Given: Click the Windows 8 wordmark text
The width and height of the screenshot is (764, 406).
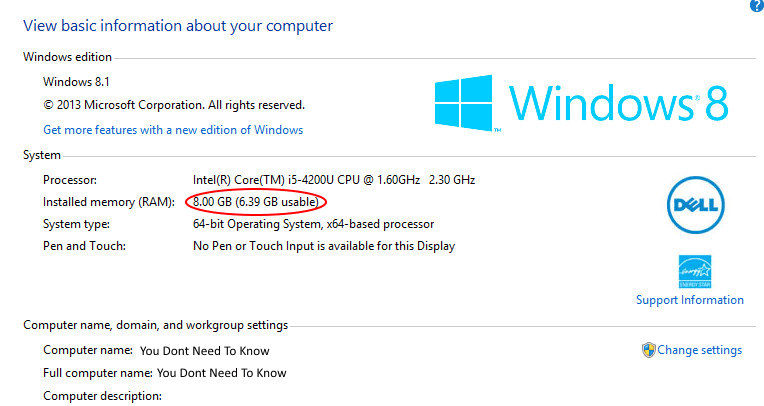Looking at the screenshot, I should [618, 103].
